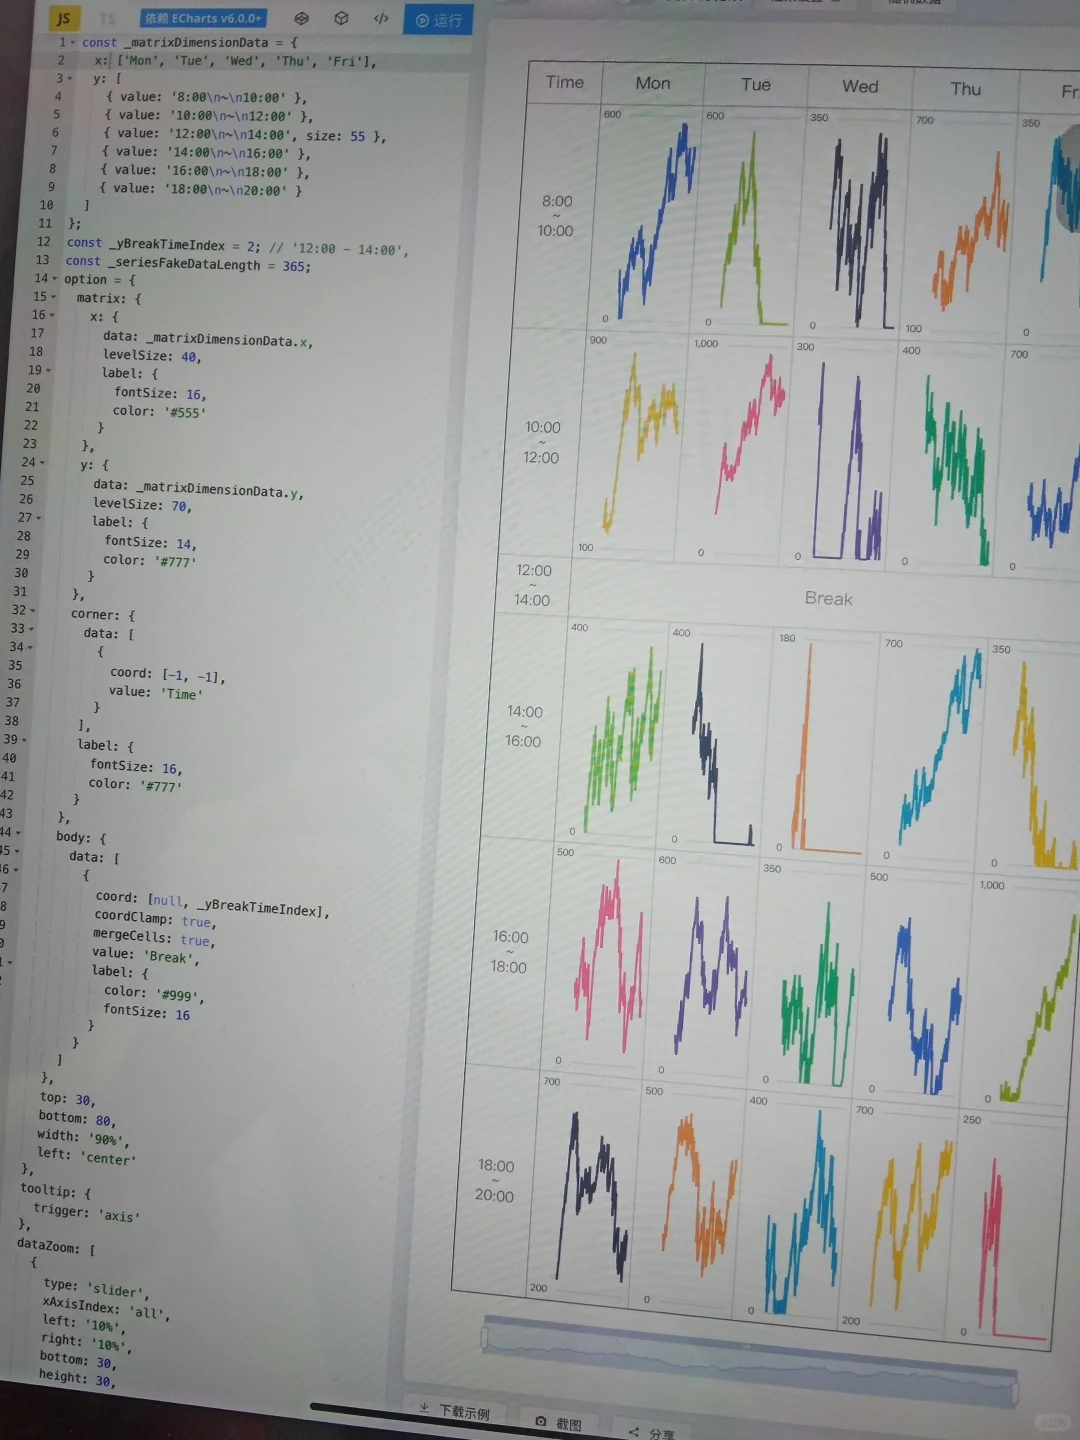1080x1440 pixels.
Task: Open the CodePen cube icon
Action: tap(341, 18)
